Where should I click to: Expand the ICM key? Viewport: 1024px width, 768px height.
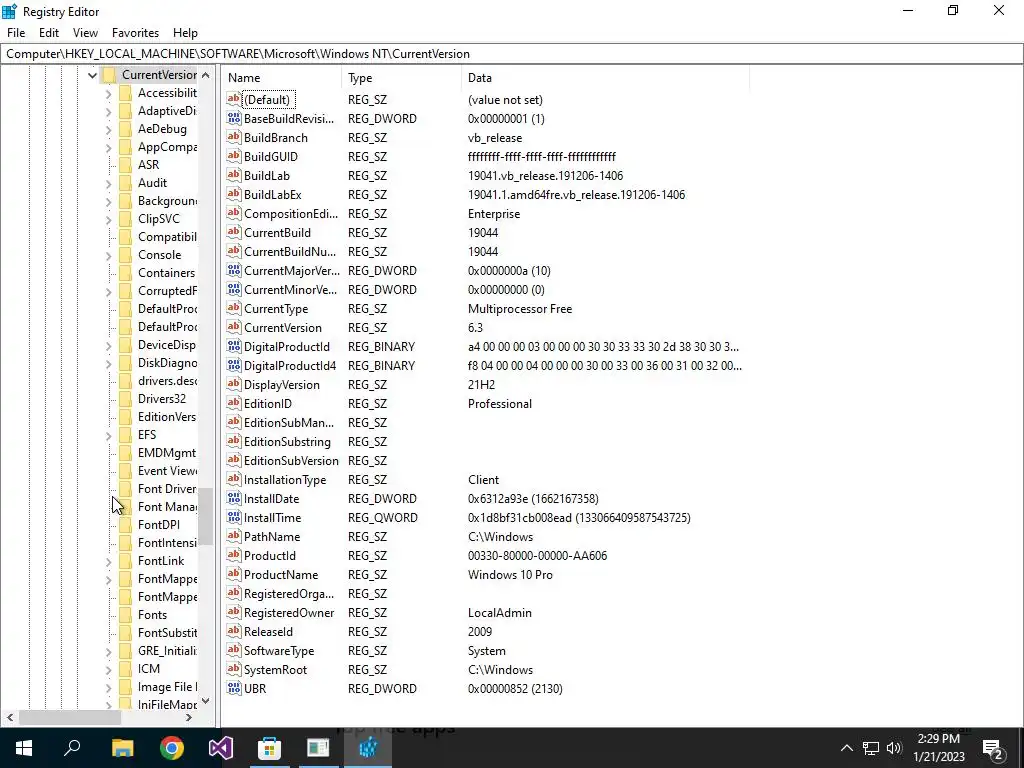pyautogui.click(x=108, y=669)
